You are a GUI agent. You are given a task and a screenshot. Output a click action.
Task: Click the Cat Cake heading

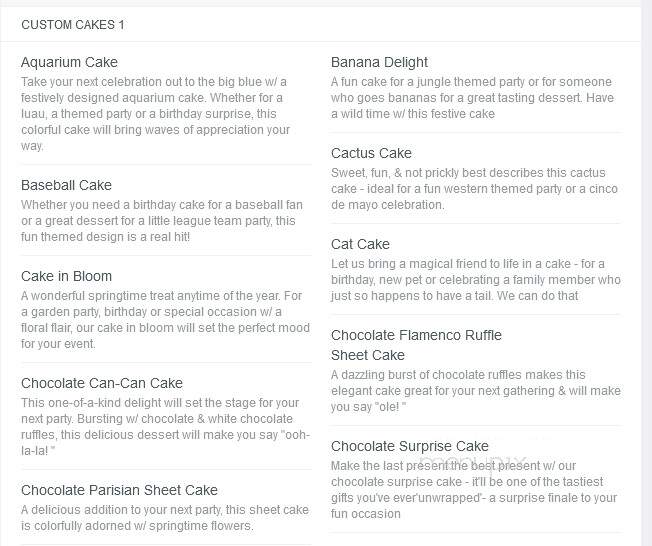click(361, 244)
